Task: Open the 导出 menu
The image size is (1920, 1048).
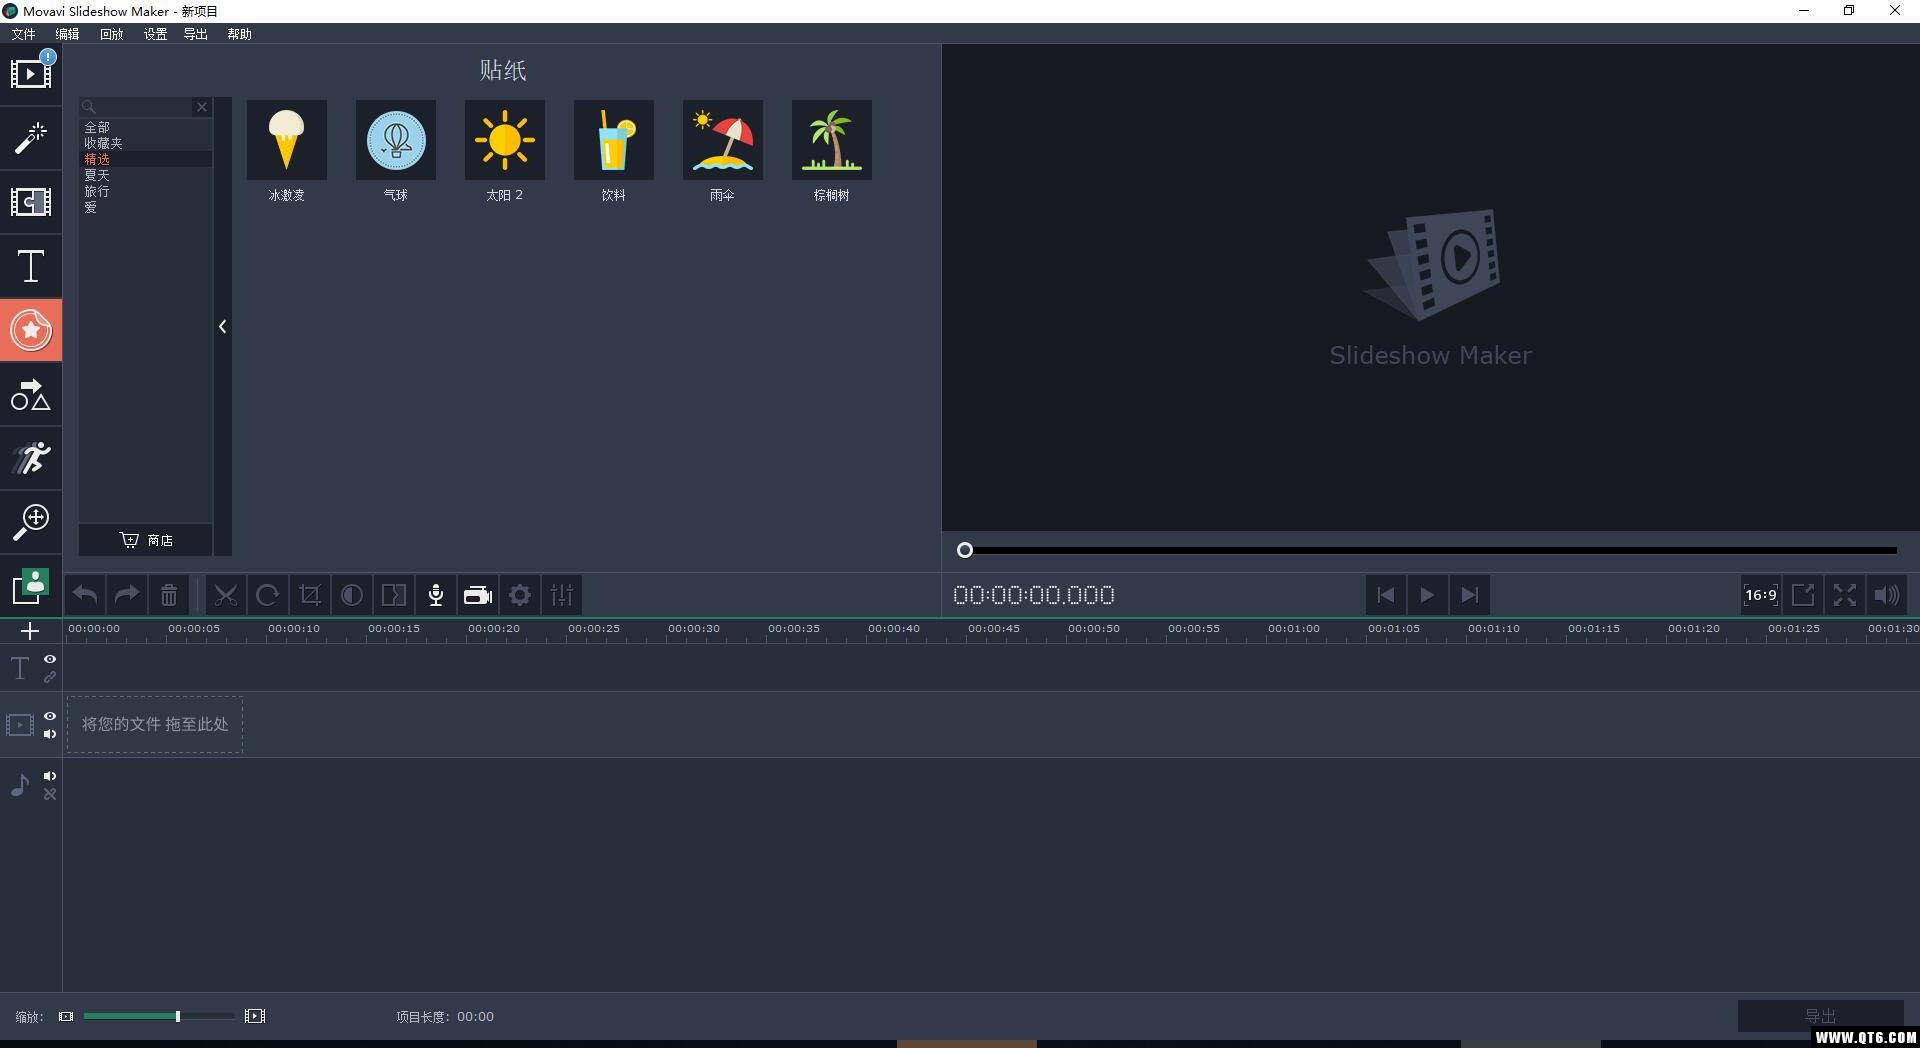Action: (195, 34)
